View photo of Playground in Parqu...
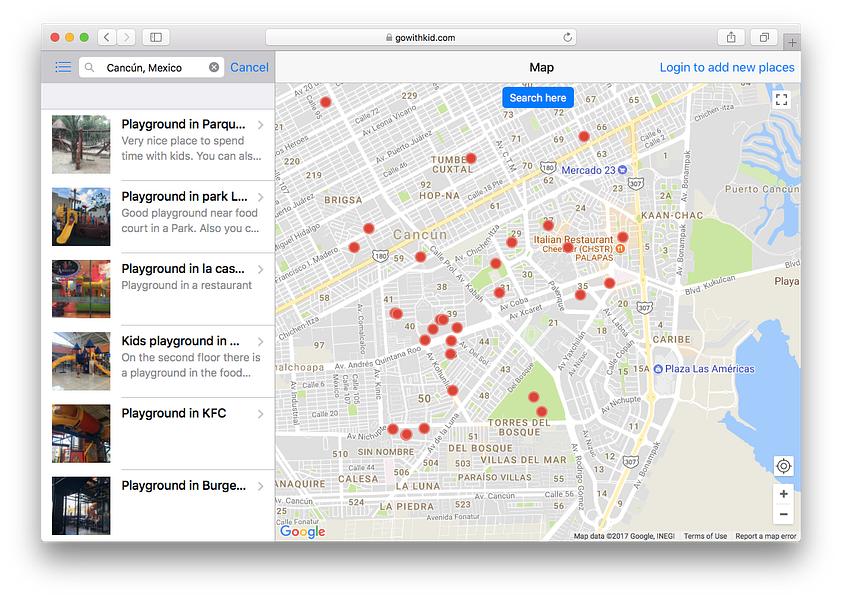The width and height of the screenshot is (842, 600). (81, 144)
